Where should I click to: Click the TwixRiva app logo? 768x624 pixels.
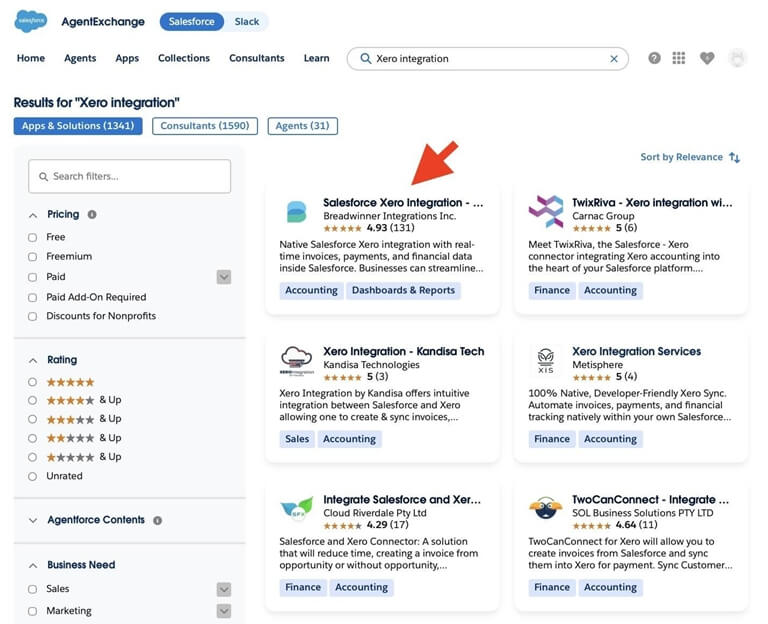tap(546, 212)
